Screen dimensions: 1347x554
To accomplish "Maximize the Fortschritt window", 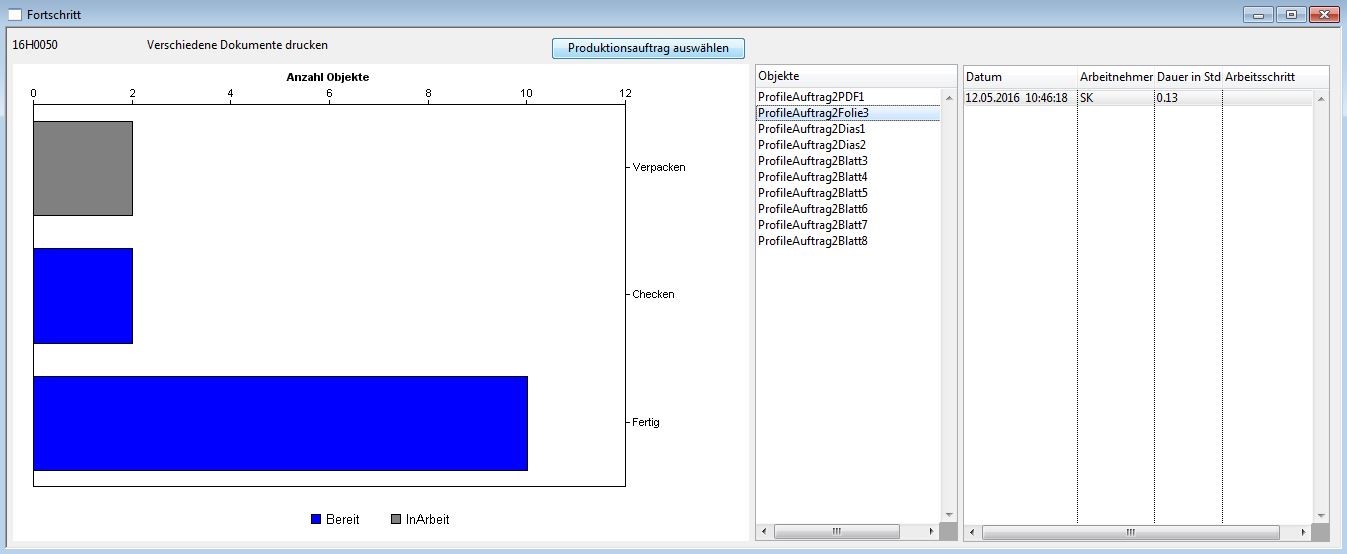I will 1291,15.
